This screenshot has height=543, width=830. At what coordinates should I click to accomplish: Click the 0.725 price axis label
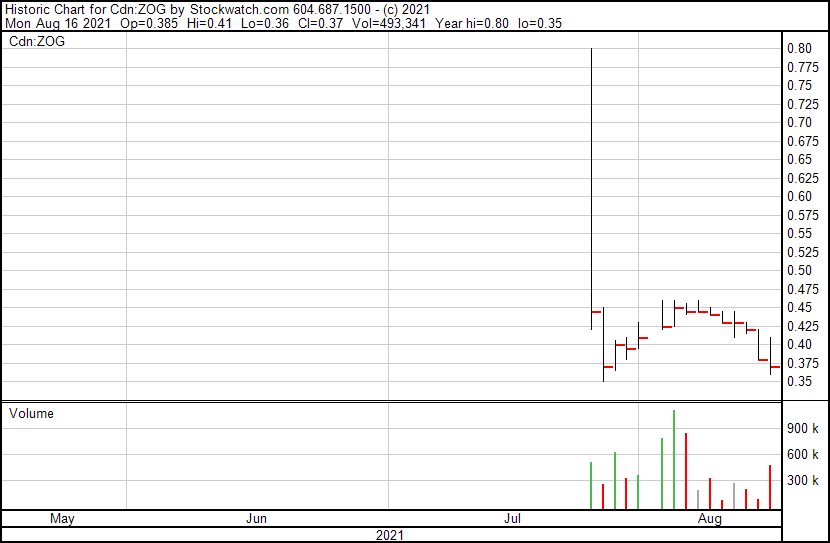click(803, 104)
